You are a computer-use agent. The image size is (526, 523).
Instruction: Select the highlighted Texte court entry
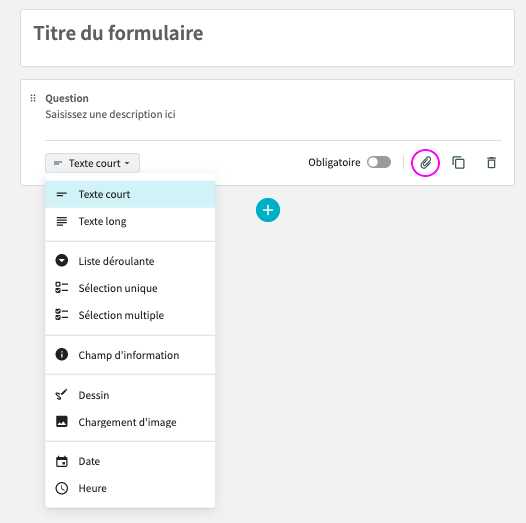click(130, 194)
